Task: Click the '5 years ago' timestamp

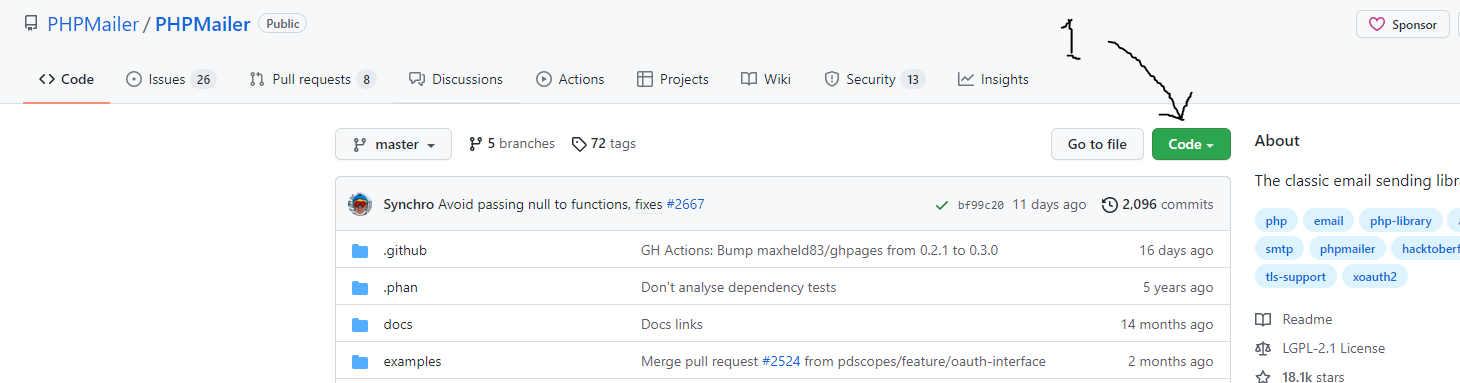Action: (1178, 287)
